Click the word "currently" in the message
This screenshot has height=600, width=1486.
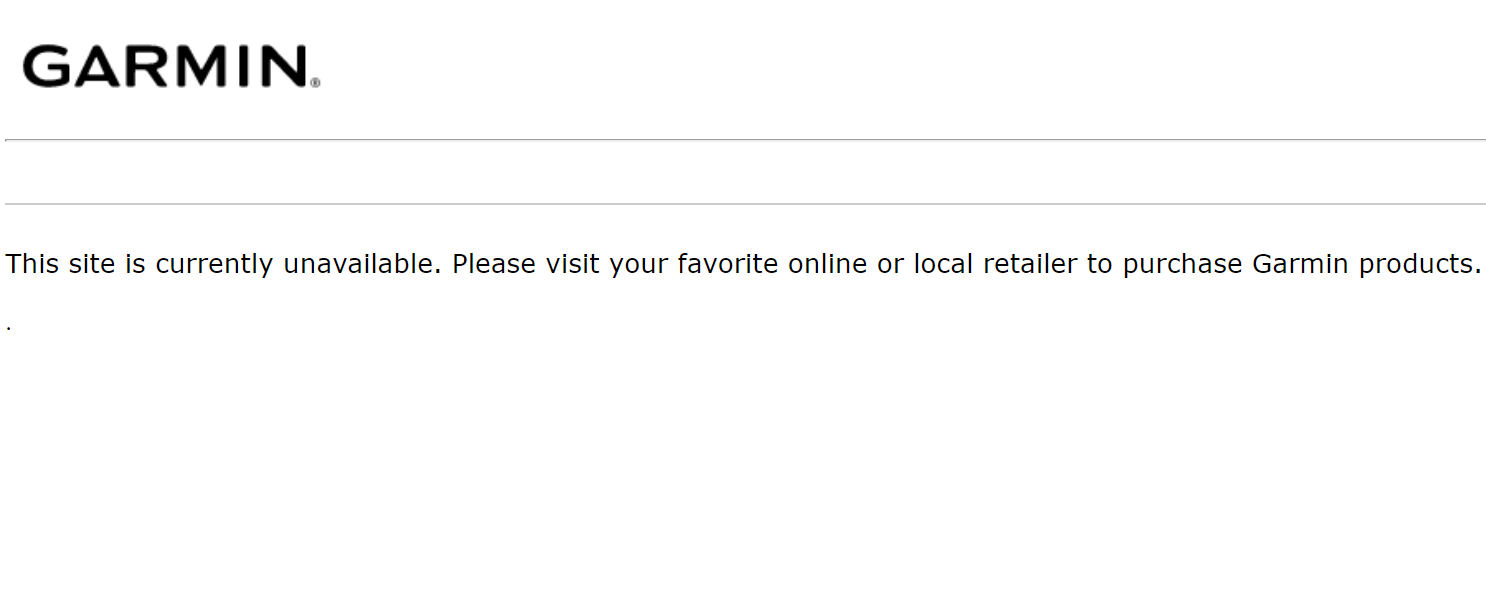point(214,265)
